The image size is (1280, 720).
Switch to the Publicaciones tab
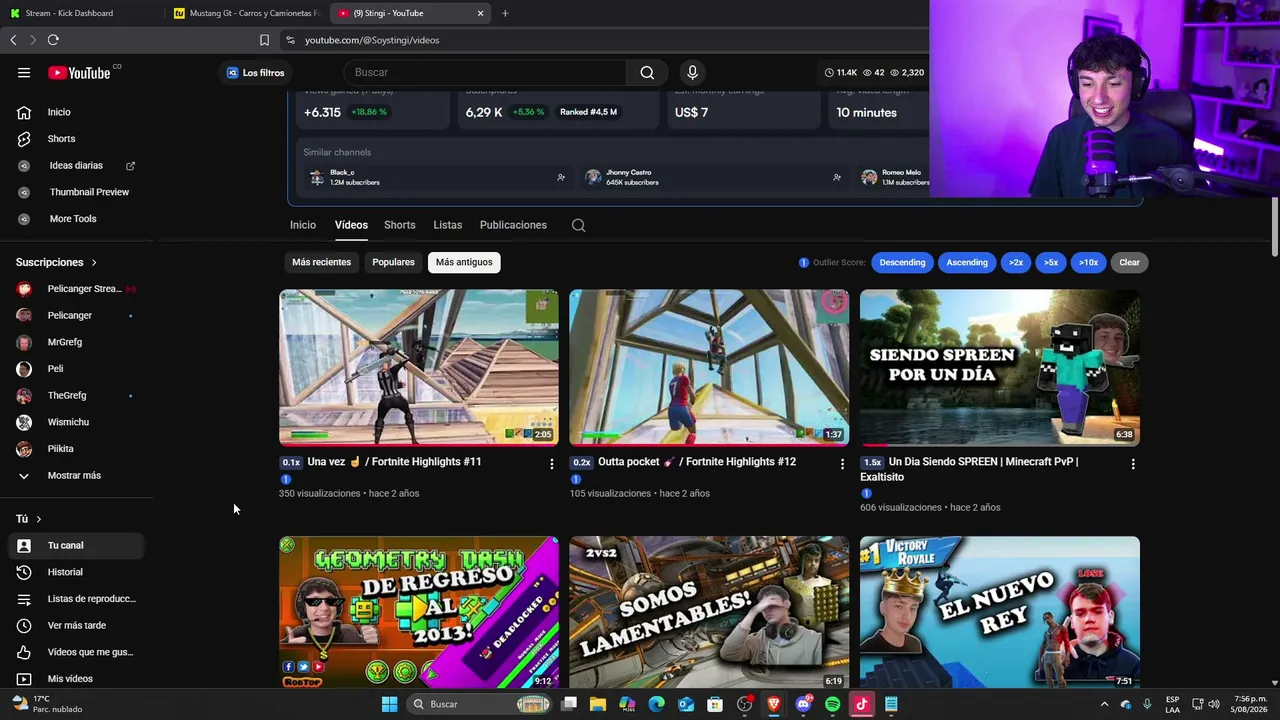click(x=513, y=225)
